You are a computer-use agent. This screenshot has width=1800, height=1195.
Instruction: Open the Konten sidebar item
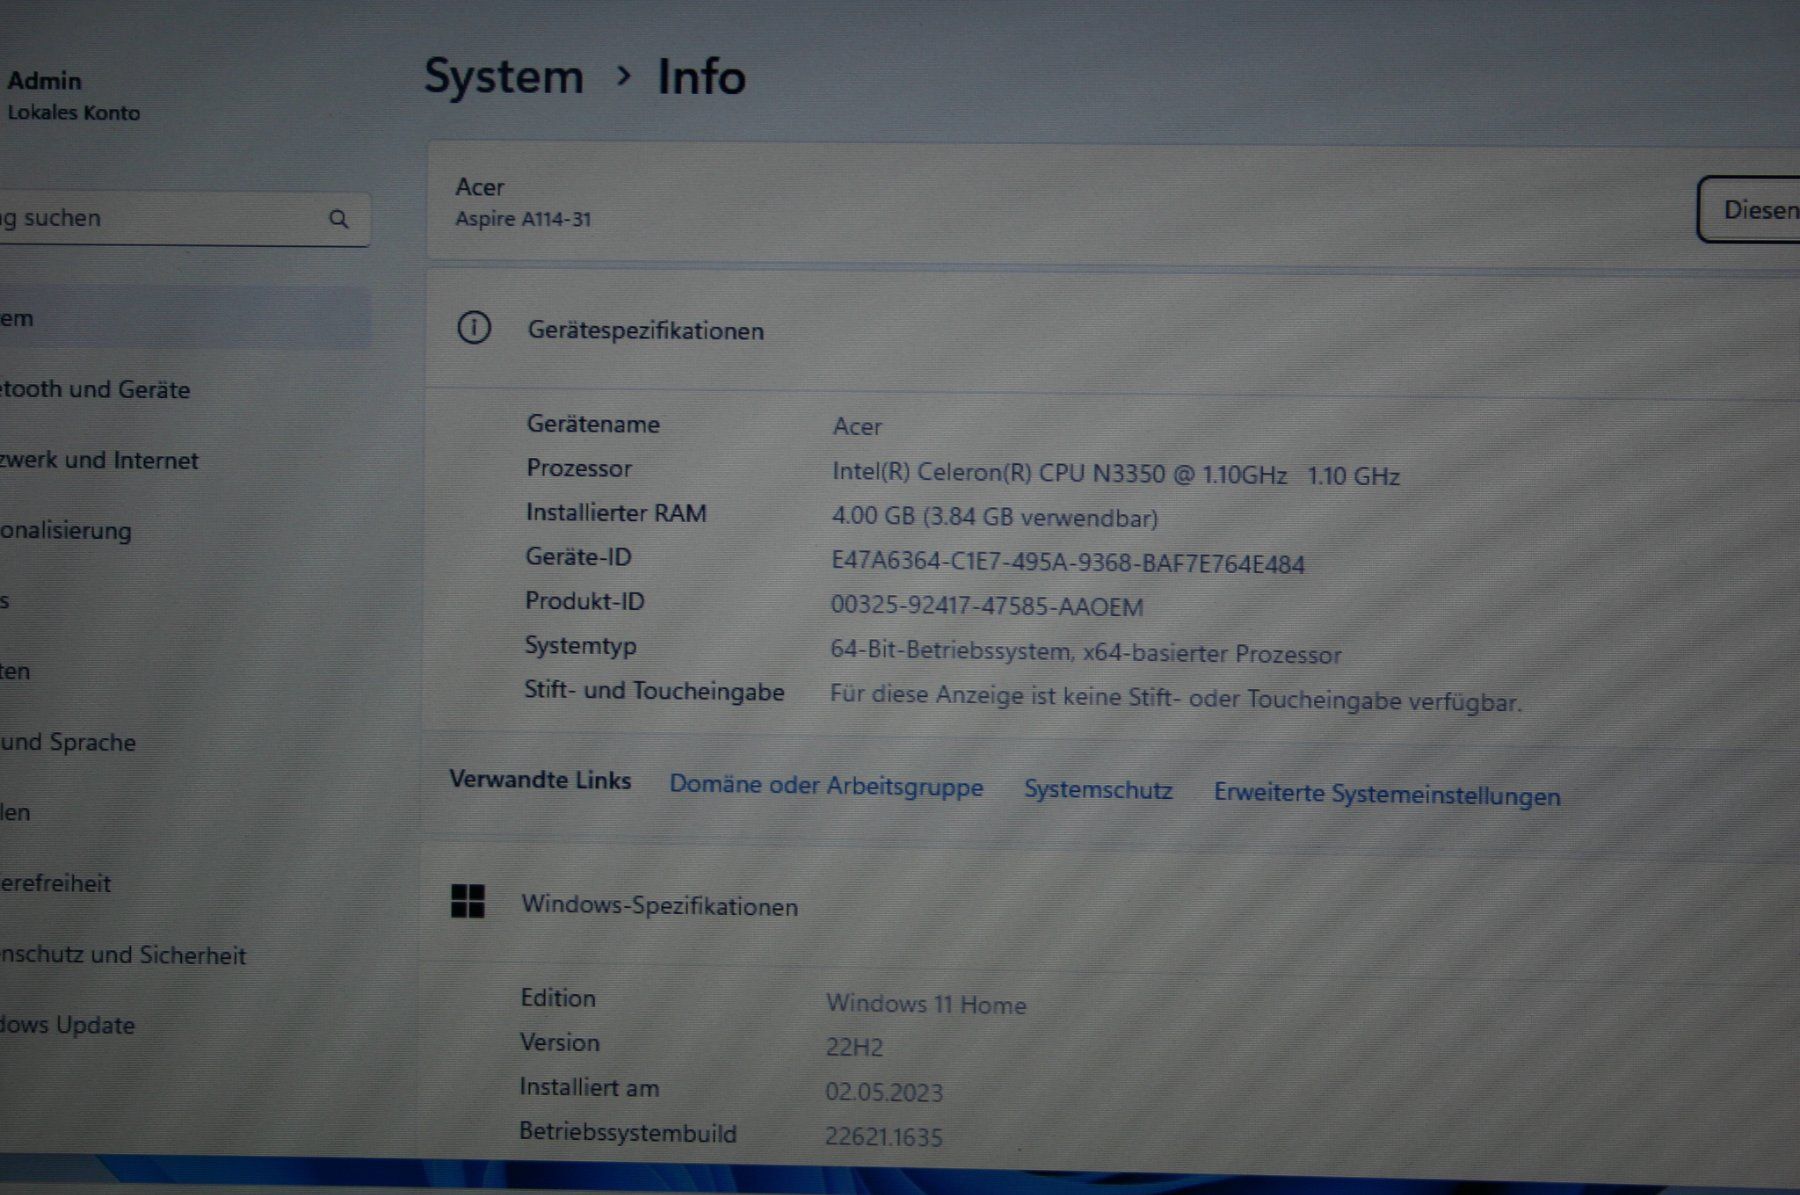16,671
